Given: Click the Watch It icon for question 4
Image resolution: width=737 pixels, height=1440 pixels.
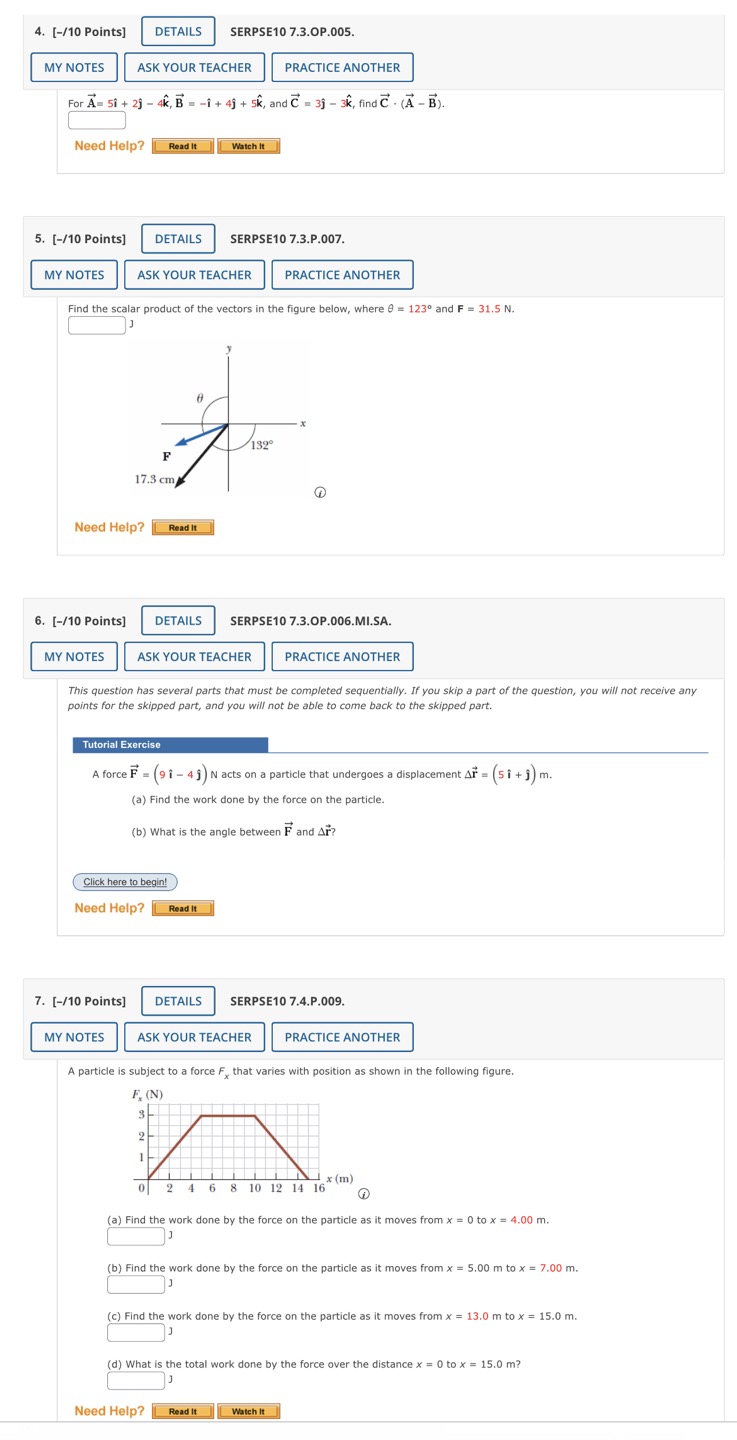Looking at the screenshot, I should coord(247,145).
